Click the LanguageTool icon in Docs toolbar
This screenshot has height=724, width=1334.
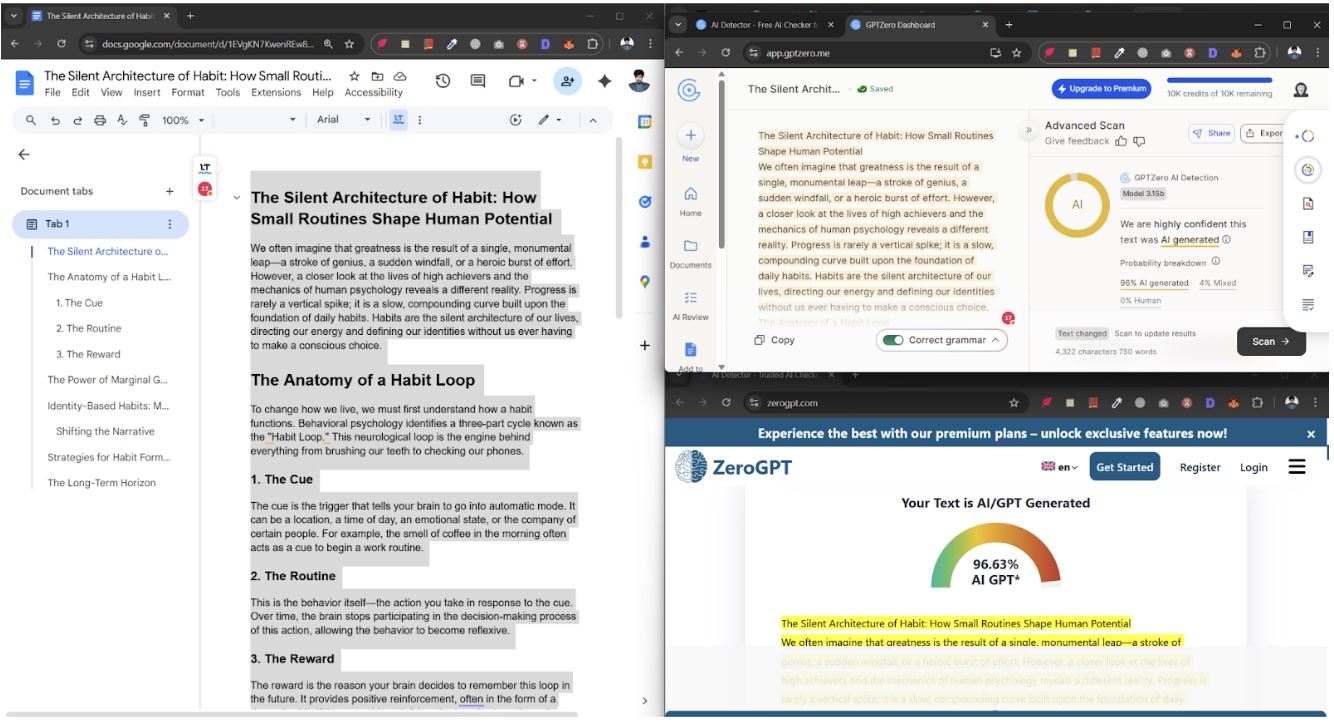tap(398, 120)
